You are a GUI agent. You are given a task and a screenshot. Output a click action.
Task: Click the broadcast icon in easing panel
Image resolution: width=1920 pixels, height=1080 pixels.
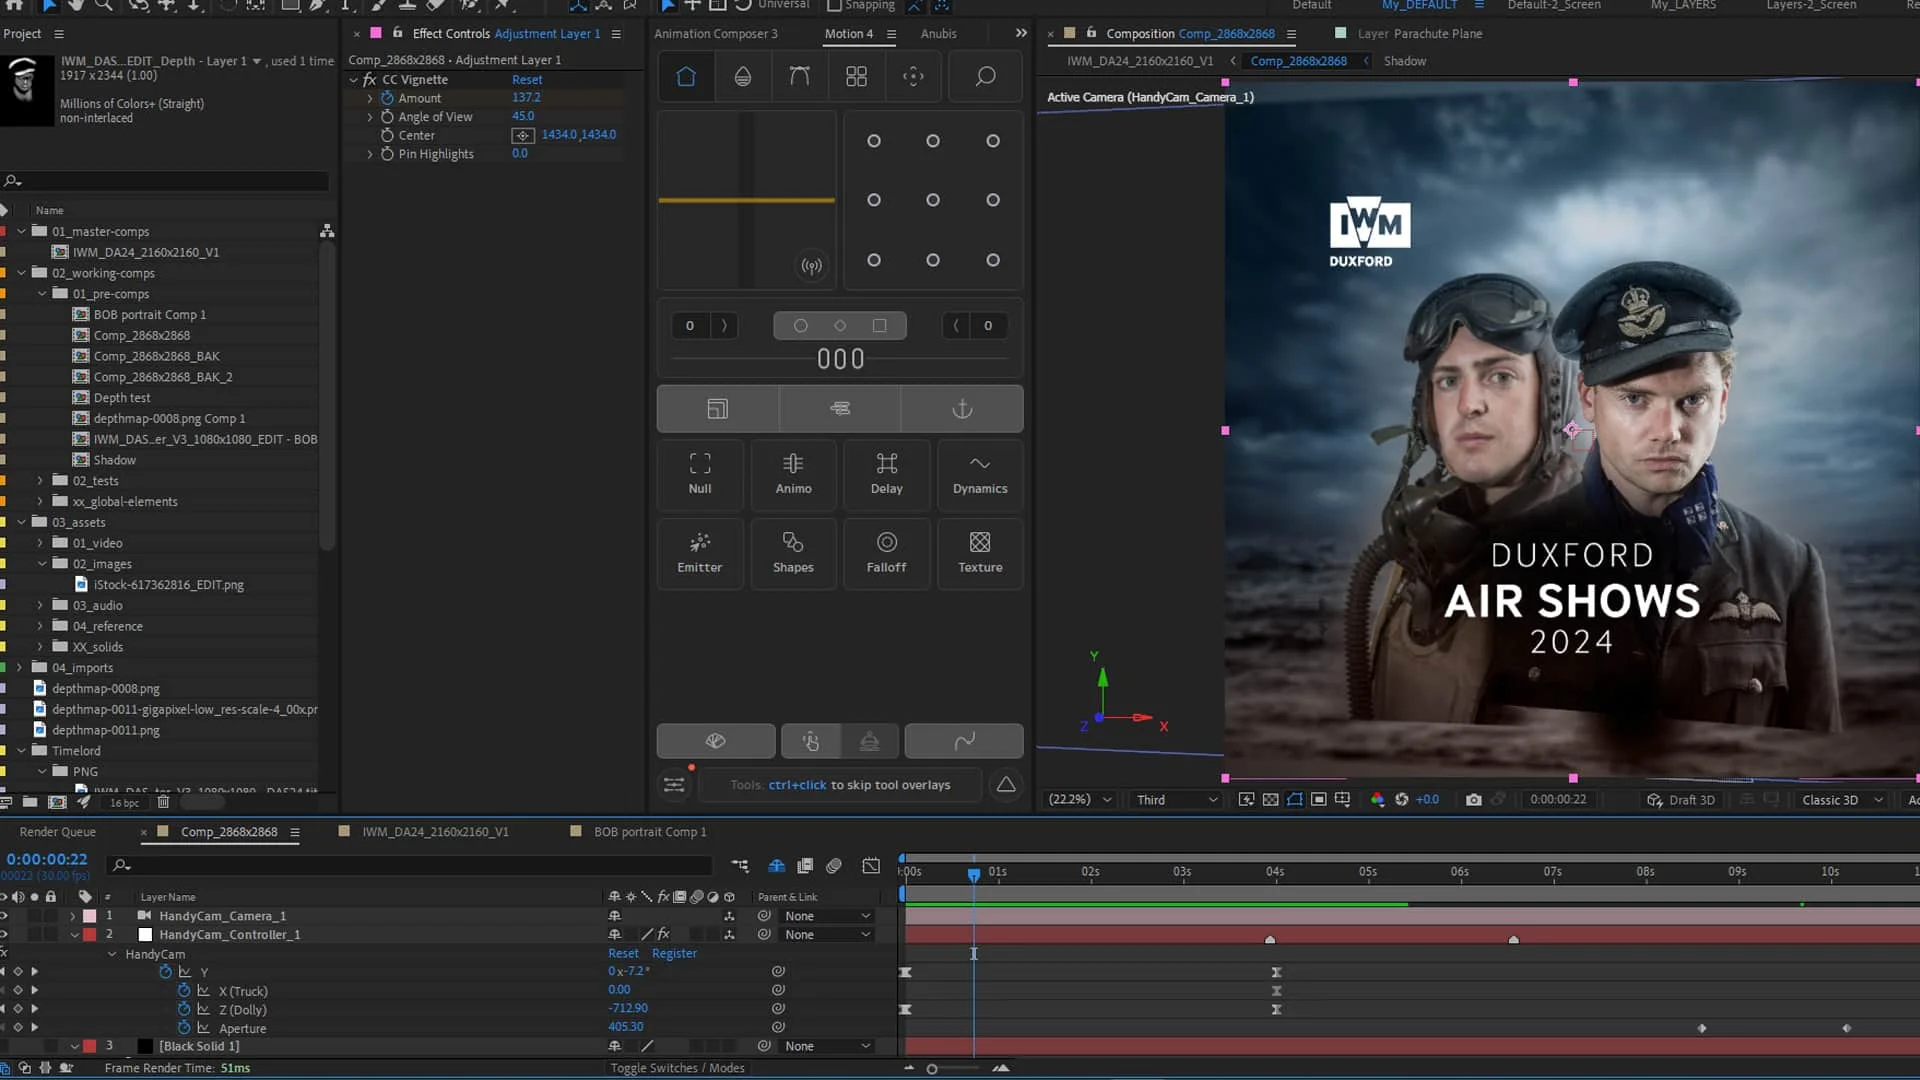812,266
